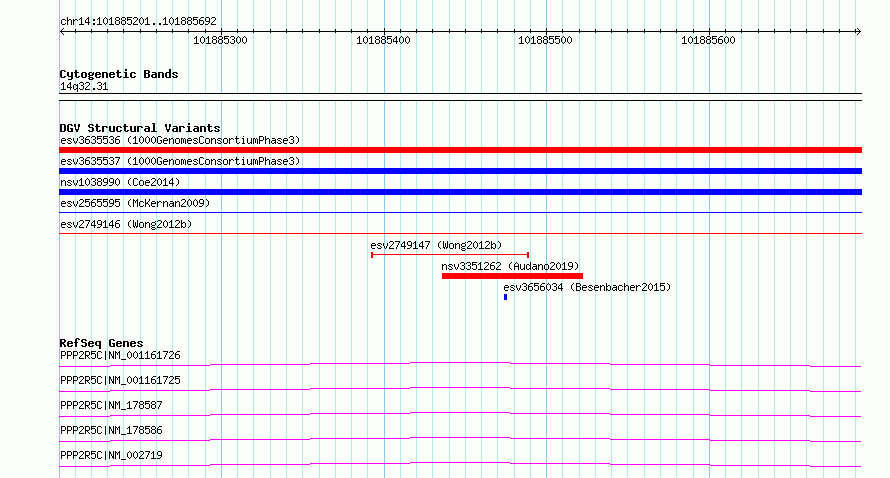The width and height of the screenshot is (890, 478).
Task: Open the esv3656034 (Besenbacher2015) label
Action: coord(587,287)
